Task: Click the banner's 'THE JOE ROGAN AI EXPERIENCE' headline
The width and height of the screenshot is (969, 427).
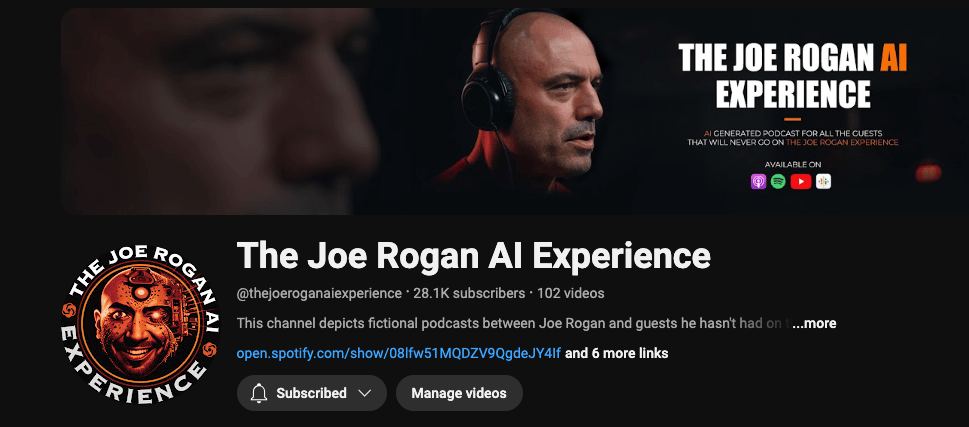Action: (x=793, y=75)
